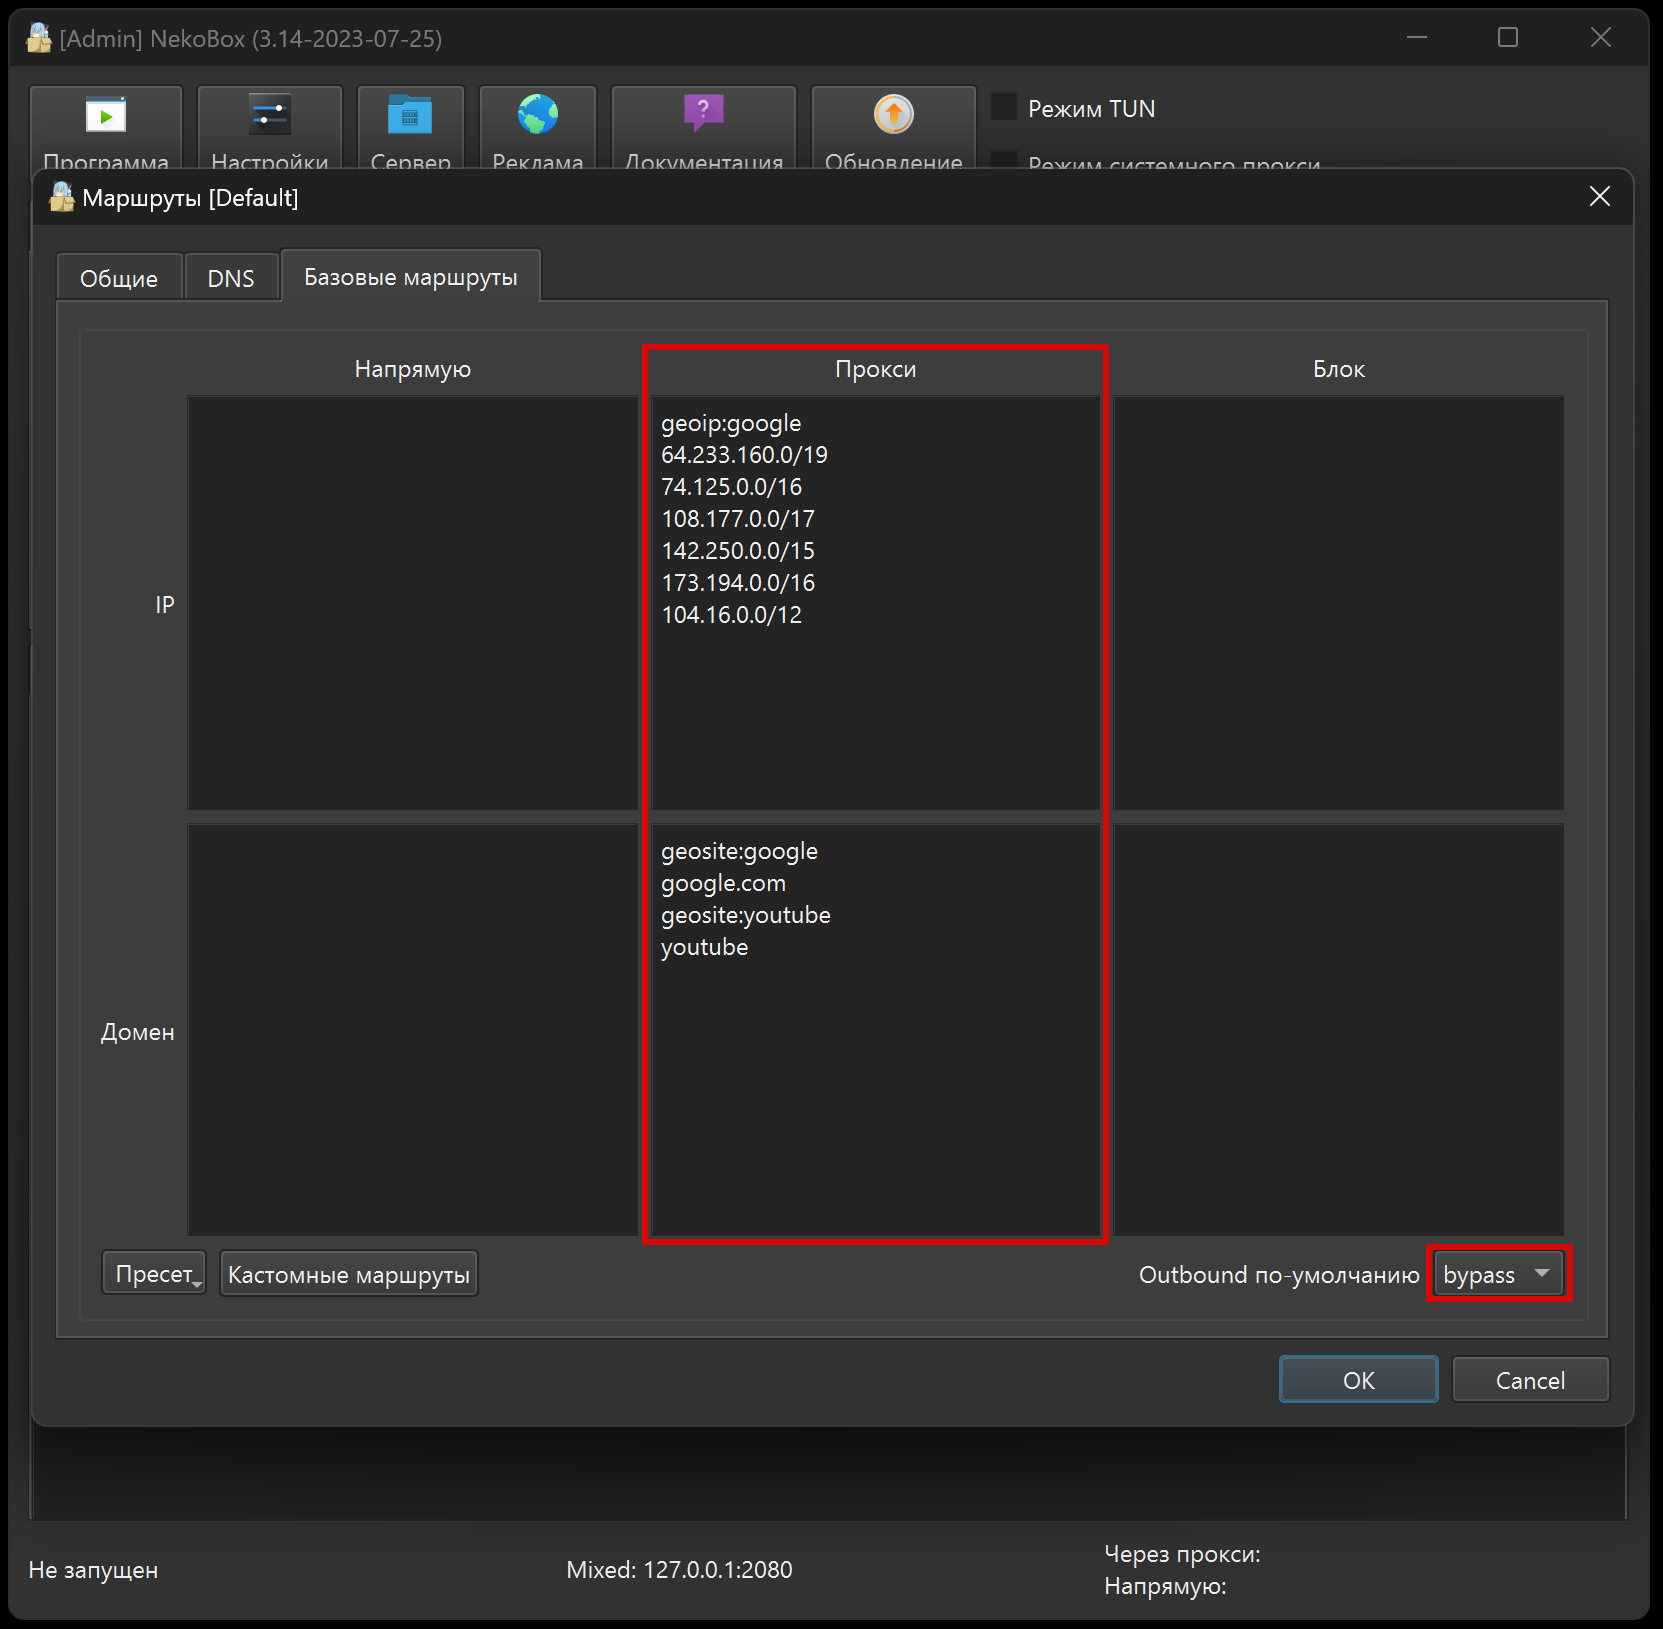Toggle Режим системного прокси checkbox
The image size is (1663, 1629).
(1004, 160)
